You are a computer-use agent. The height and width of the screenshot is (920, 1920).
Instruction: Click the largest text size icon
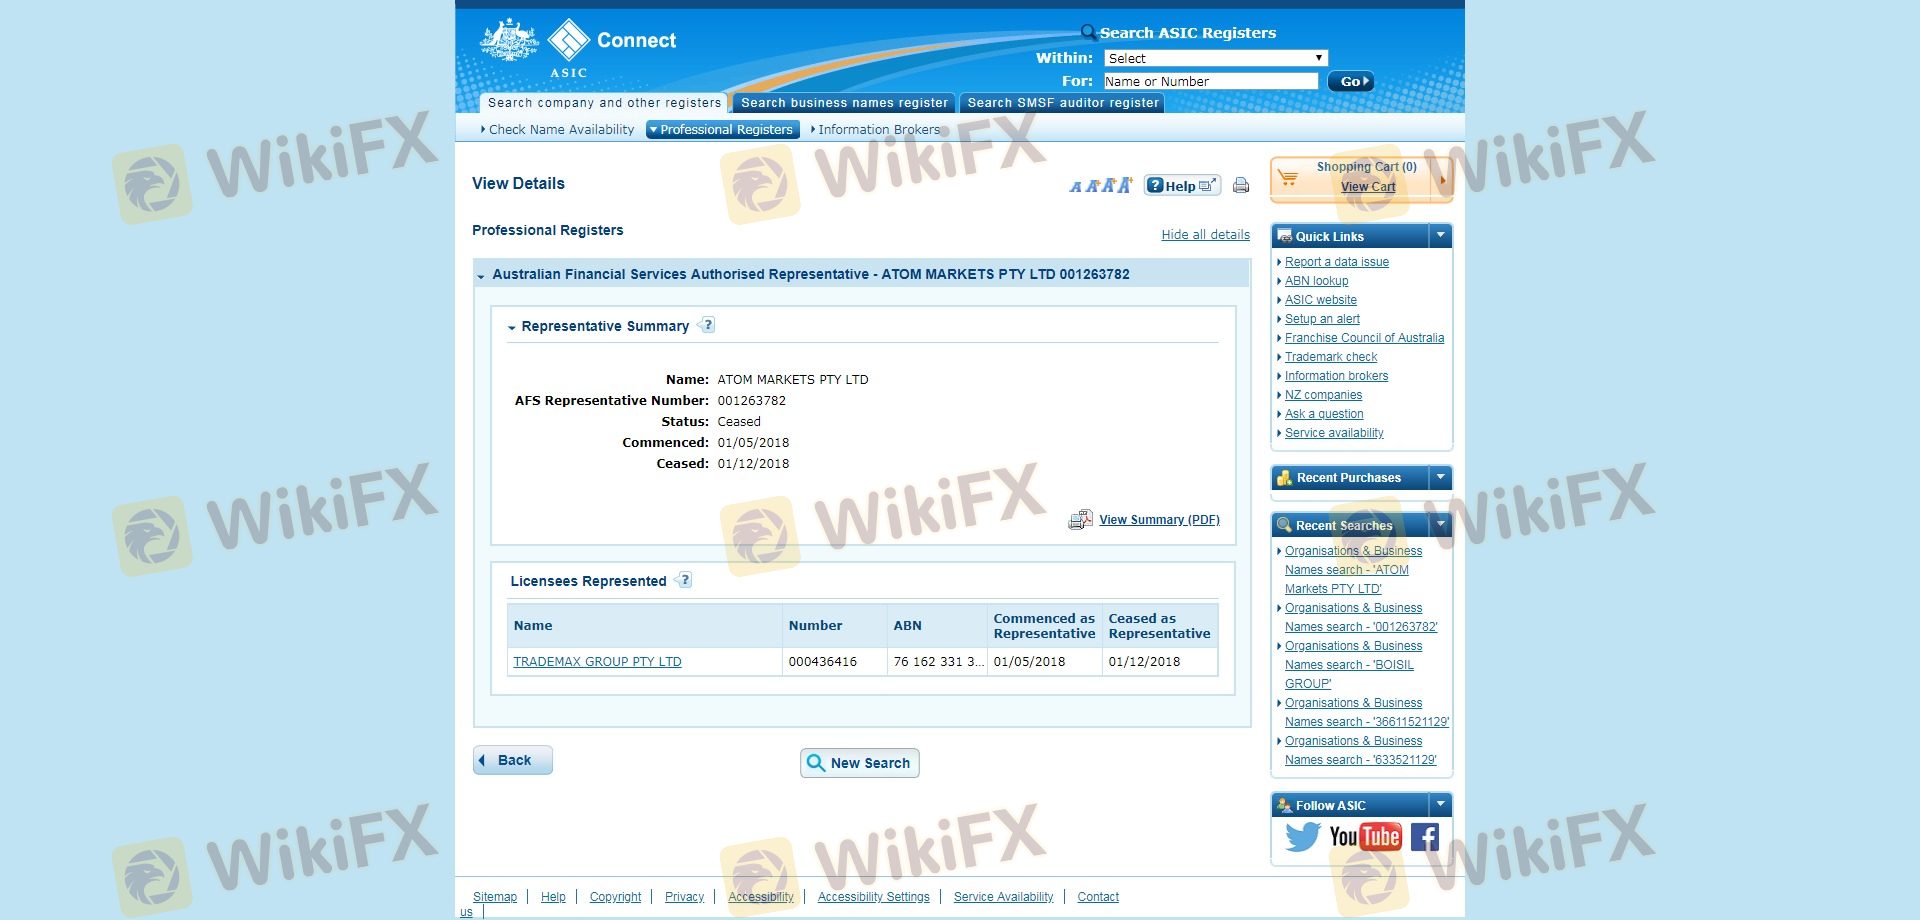[x=1125, y=185]
